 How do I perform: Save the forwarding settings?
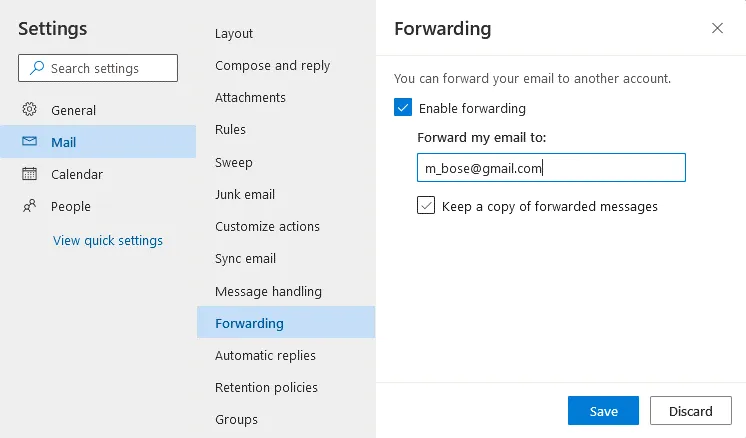point(603,411)
